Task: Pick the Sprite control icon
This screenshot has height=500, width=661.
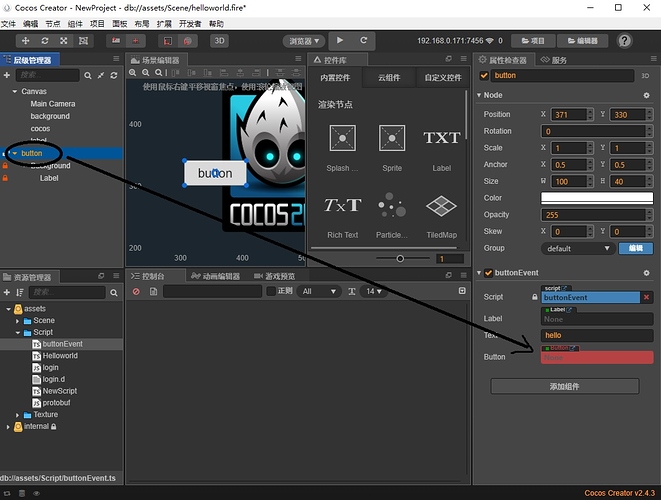Action: (392, 138)
